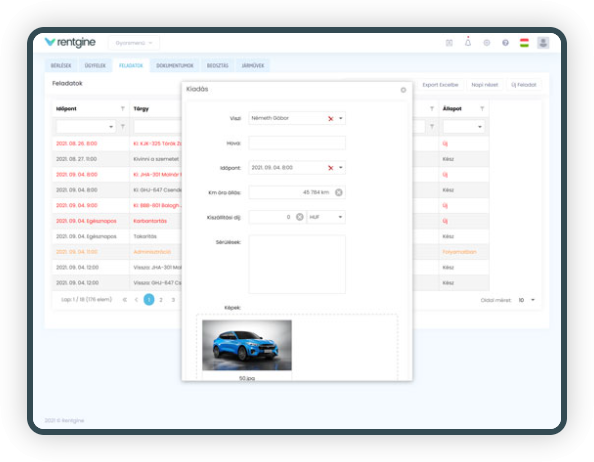Clear the Kiszállítási díj amount
This screenshot has height=462, width=594.
coord(300,217)
